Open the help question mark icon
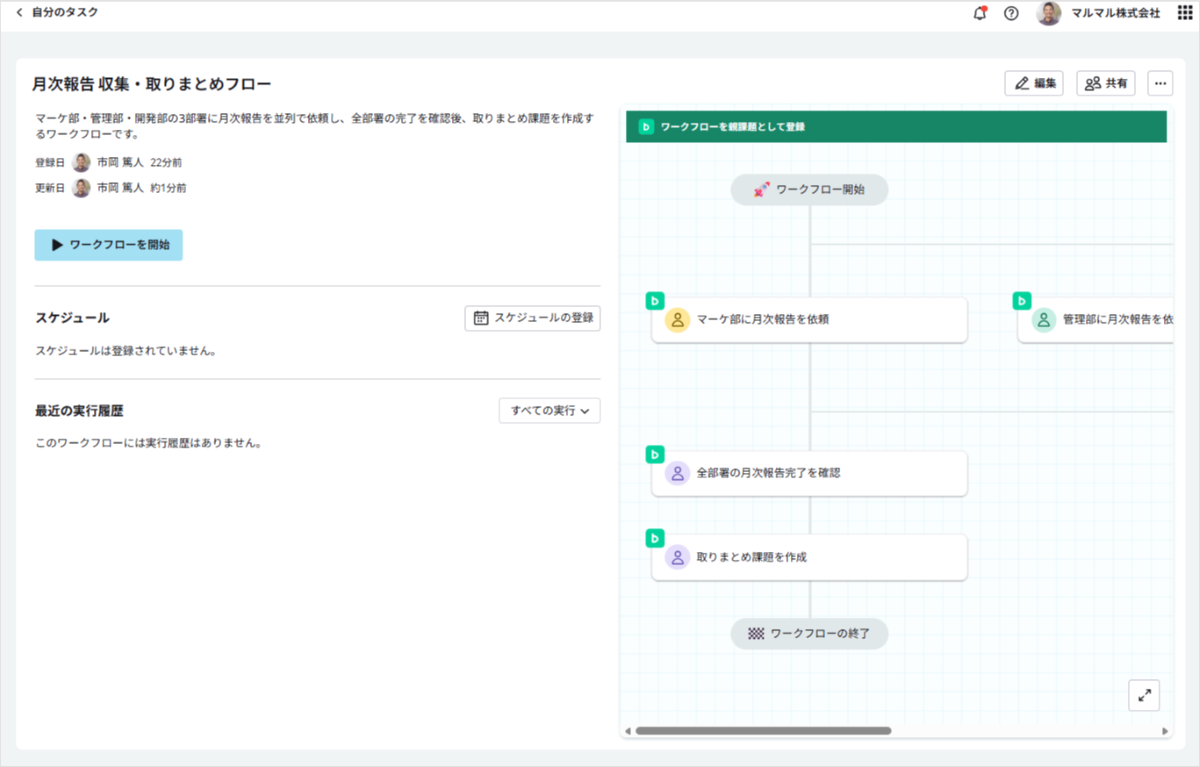1200x767 pixels. [1011, 13]
